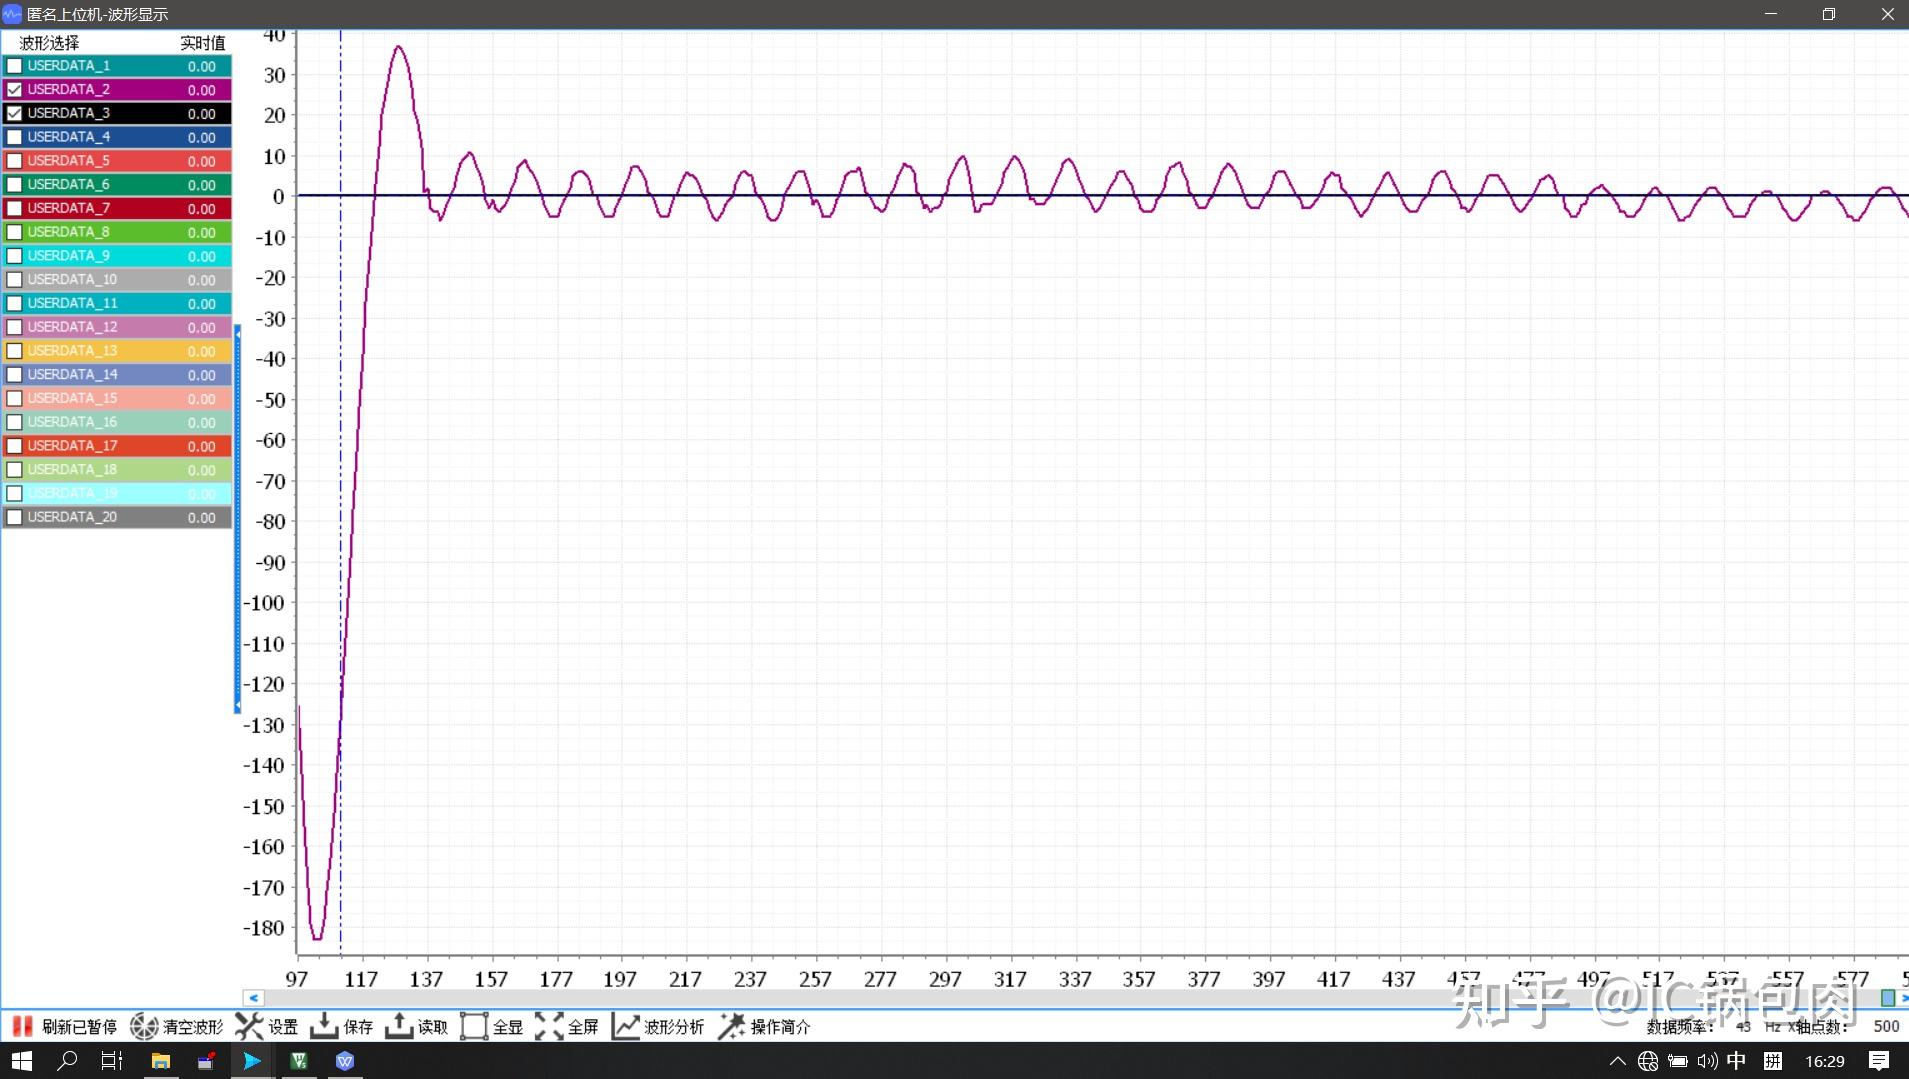Click the 拼 IME mode icon

[1773, 1061]
